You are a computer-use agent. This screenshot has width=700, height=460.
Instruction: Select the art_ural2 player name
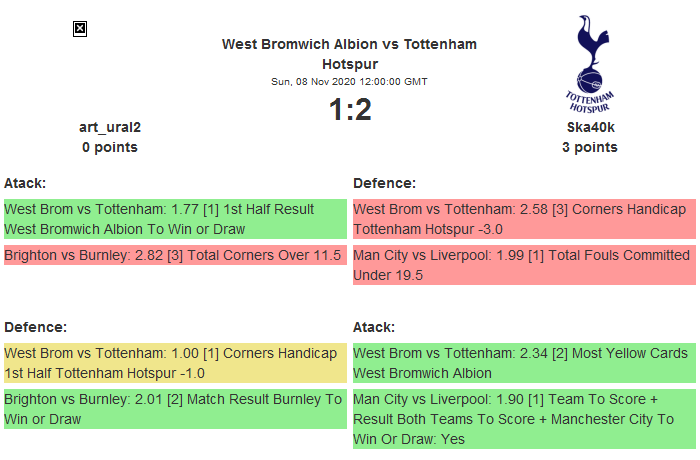click(110, 127)
